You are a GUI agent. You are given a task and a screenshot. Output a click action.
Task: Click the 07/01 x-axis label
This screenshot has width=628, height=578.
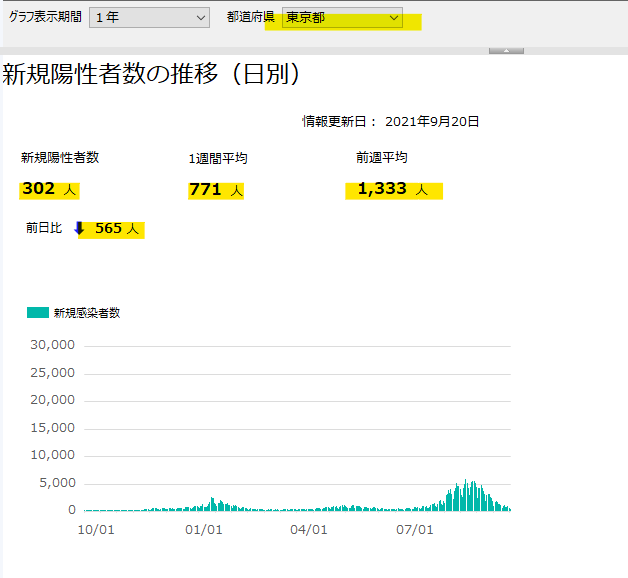coord(414,530)
